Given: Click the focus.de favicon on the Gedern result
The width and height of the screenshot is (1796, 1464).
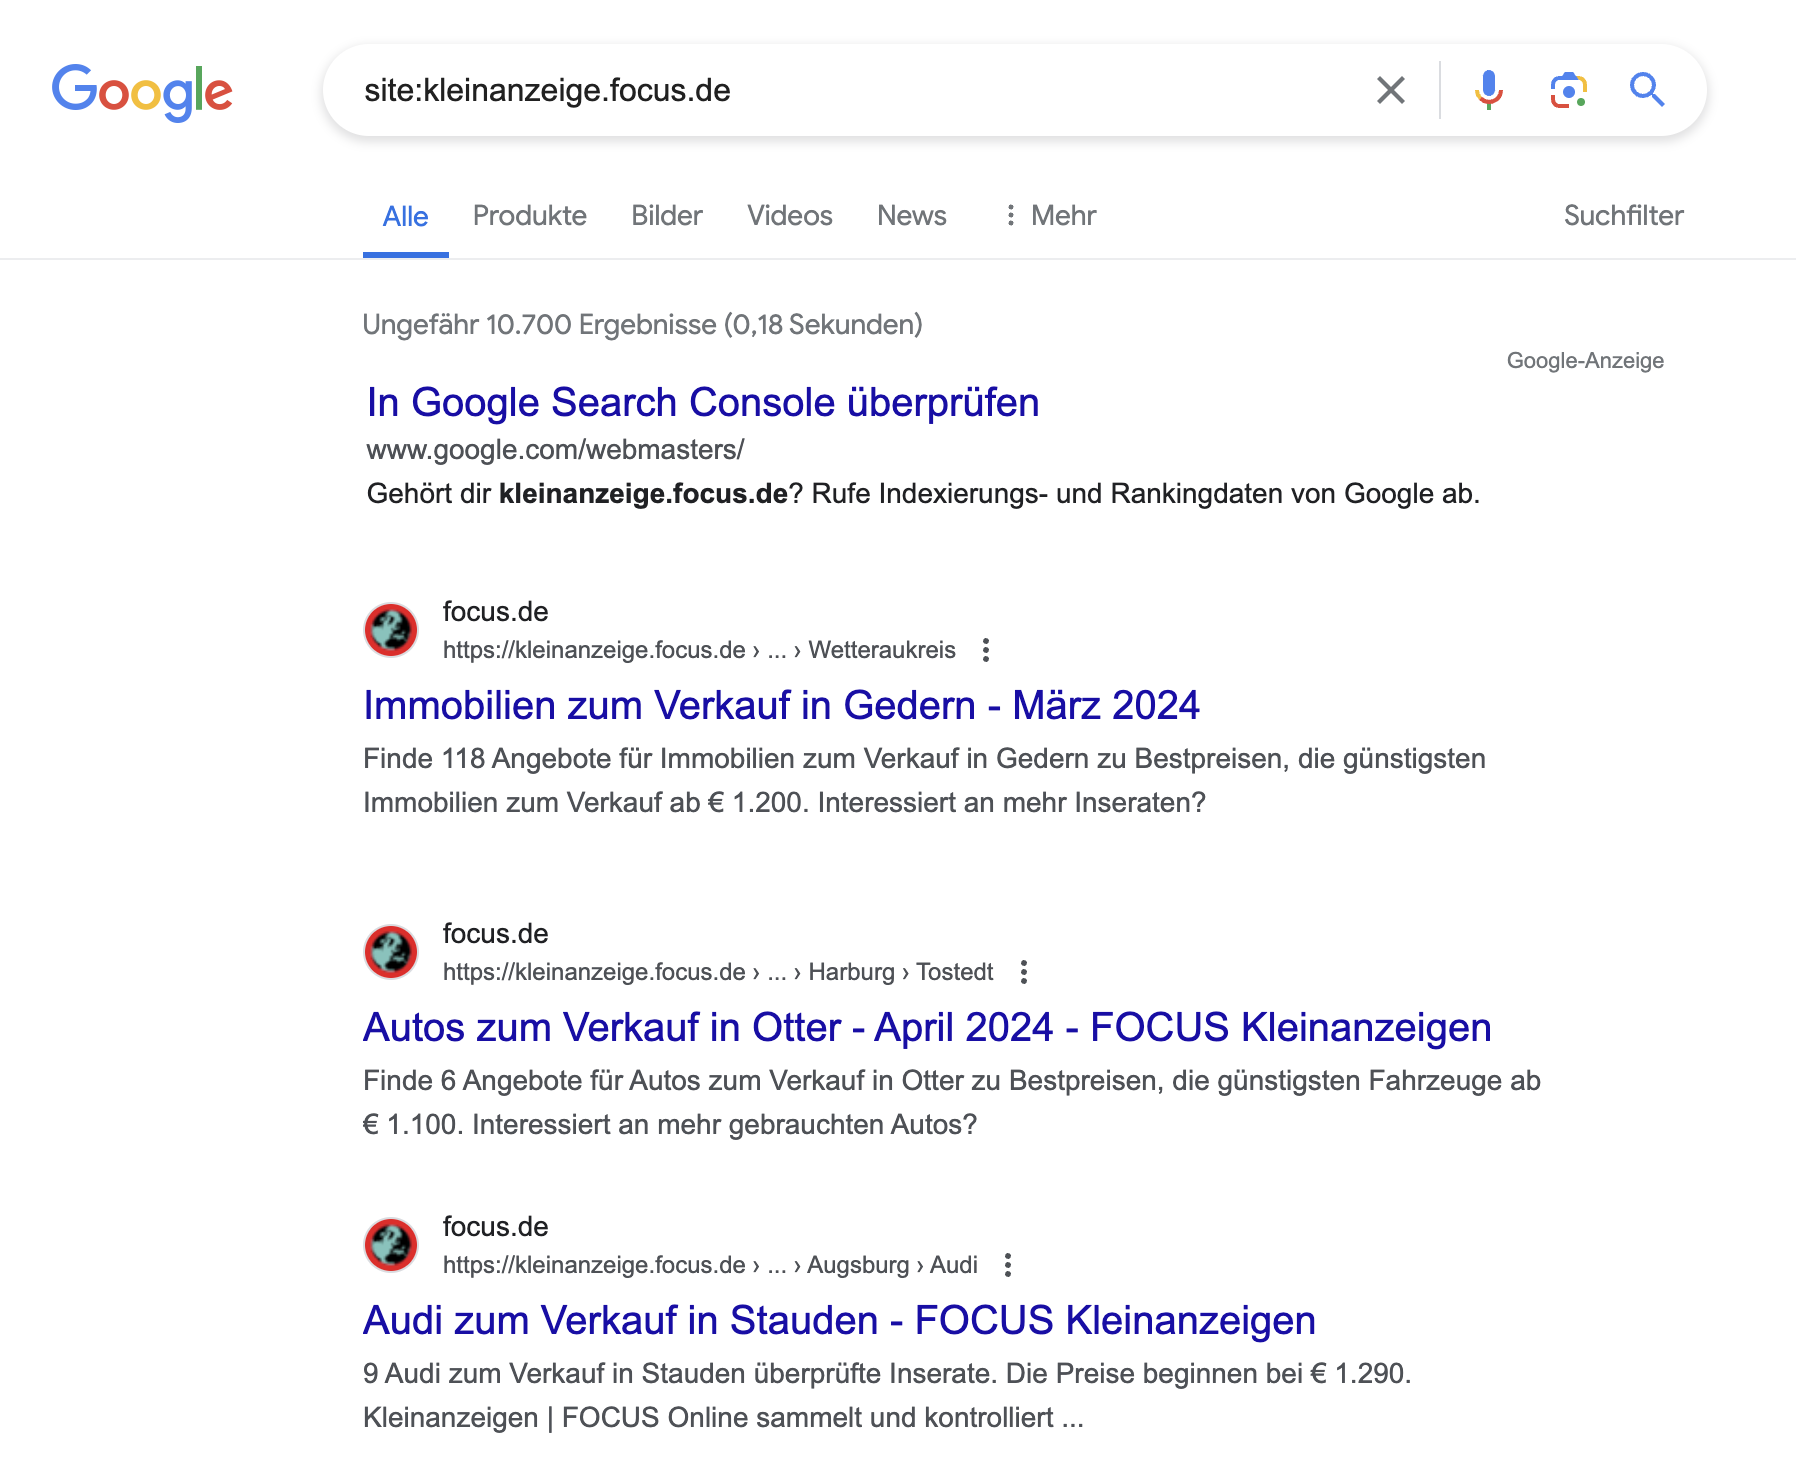Looking at the screenshot, I should pos(390,631).
